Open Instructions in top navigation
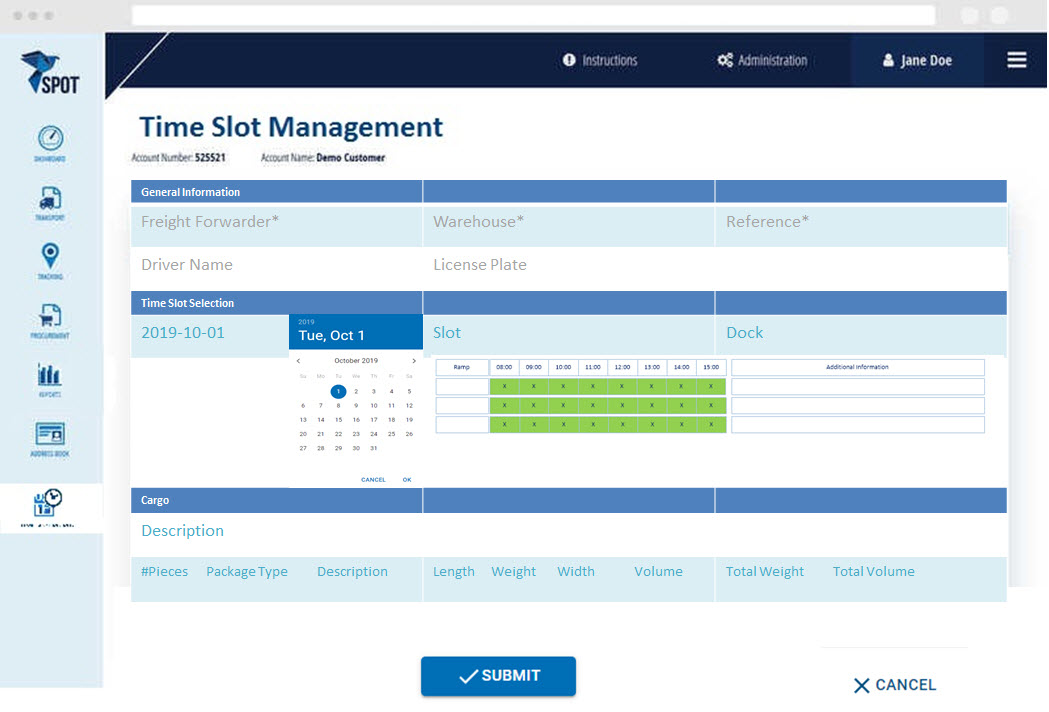Image resolution: width=1049 pixels, height=712 pixels. (x=600, y=60)
